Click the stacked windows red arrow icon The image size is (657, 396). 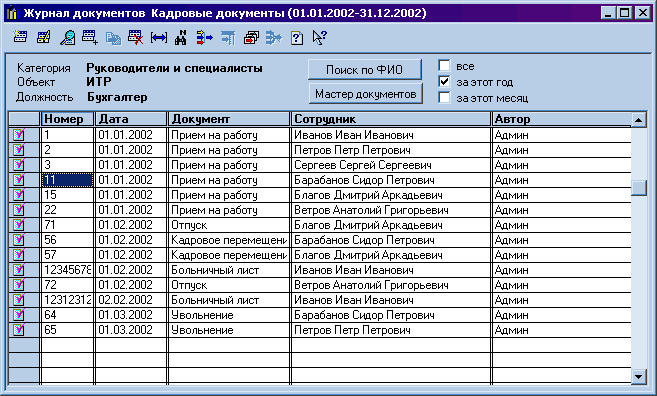(x=251, y=38)
